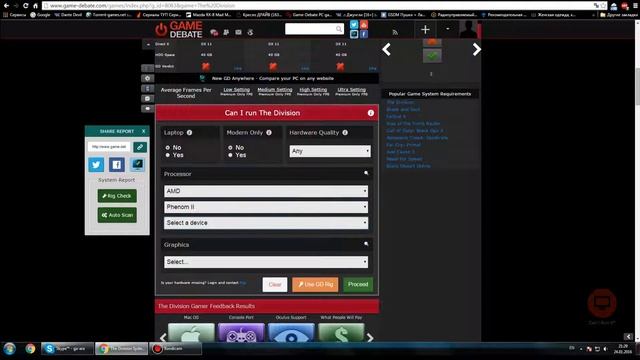The height and width of the screenshot is (360, 640).
Task: Click the plus icon in the site header
Action: [425, 29]
